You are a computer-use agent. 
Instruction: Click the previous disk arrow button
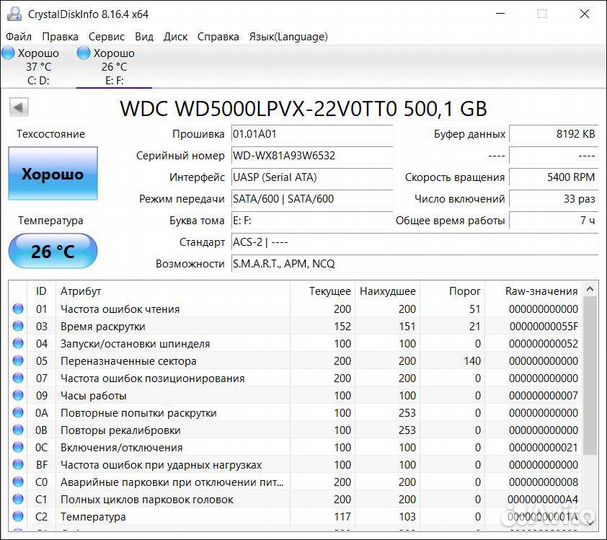coord(19,107)
